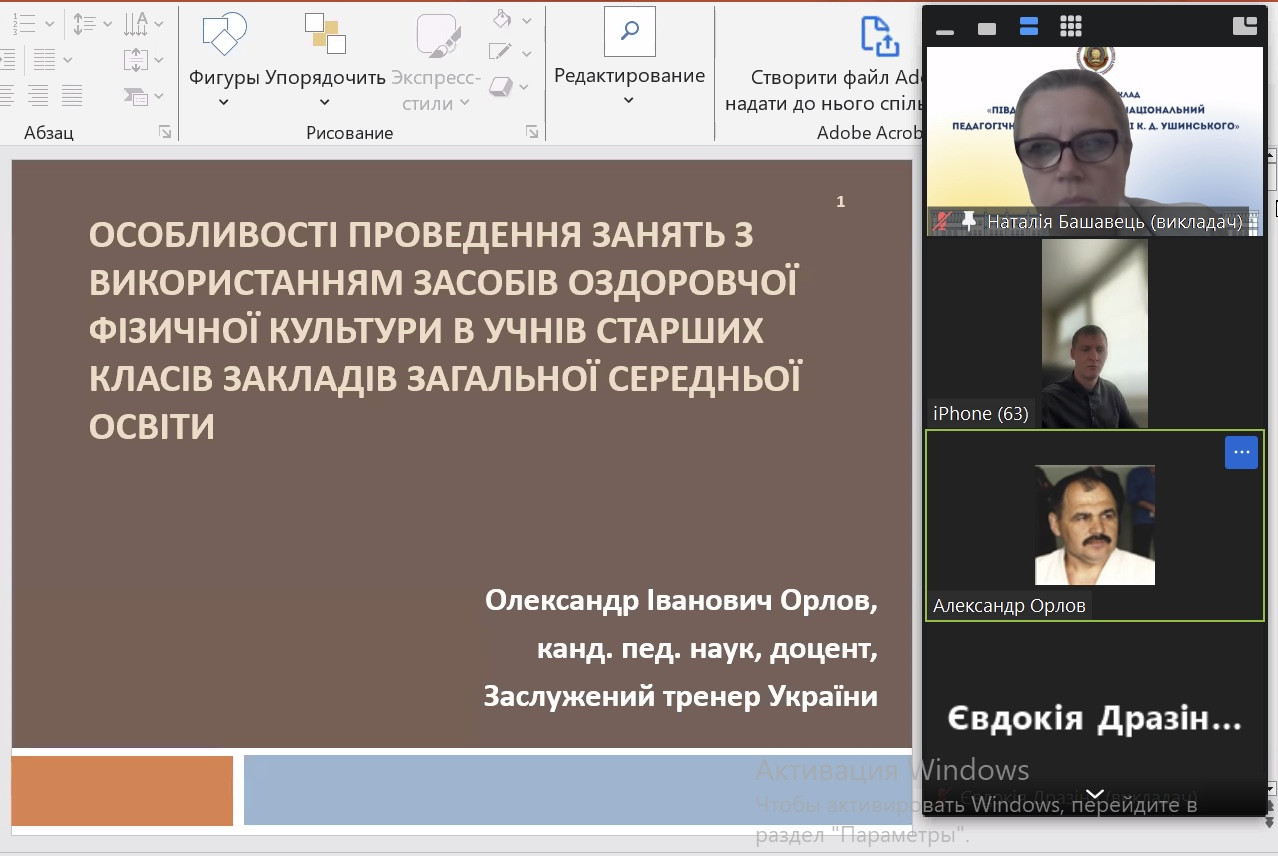Click the Абзац group label
Screen dimensions: 1278x856
(49, 132)
